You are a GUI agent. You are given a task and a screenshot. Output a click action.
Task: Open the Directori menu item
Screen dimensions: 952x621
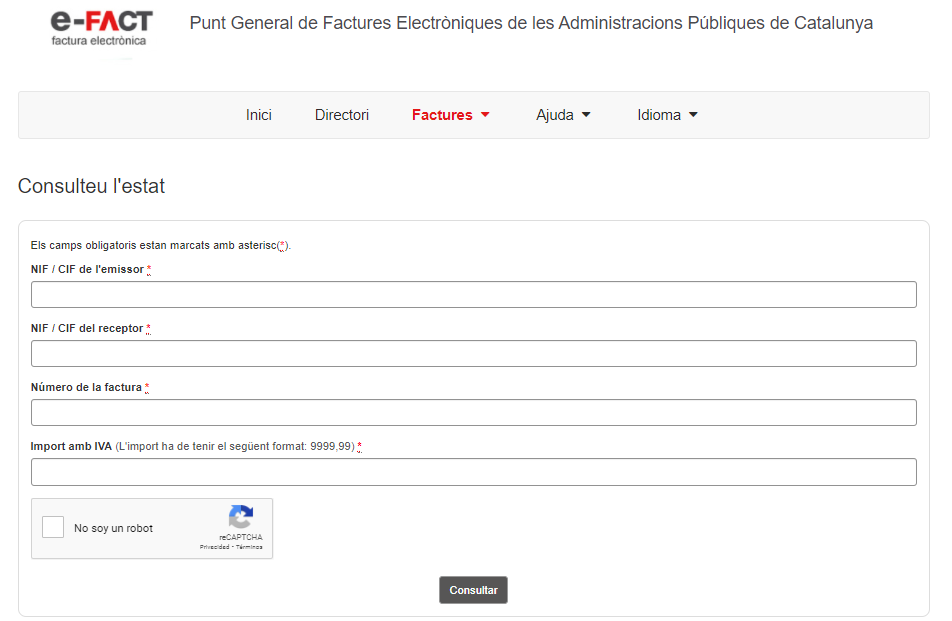342,115
